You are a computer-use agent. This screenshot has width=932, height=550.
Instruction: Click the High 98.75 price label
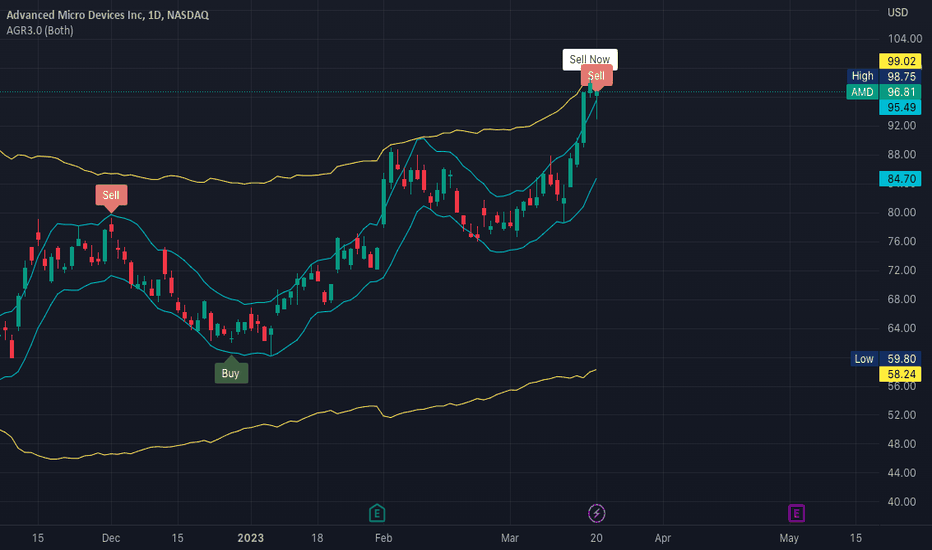click(884, 76)
